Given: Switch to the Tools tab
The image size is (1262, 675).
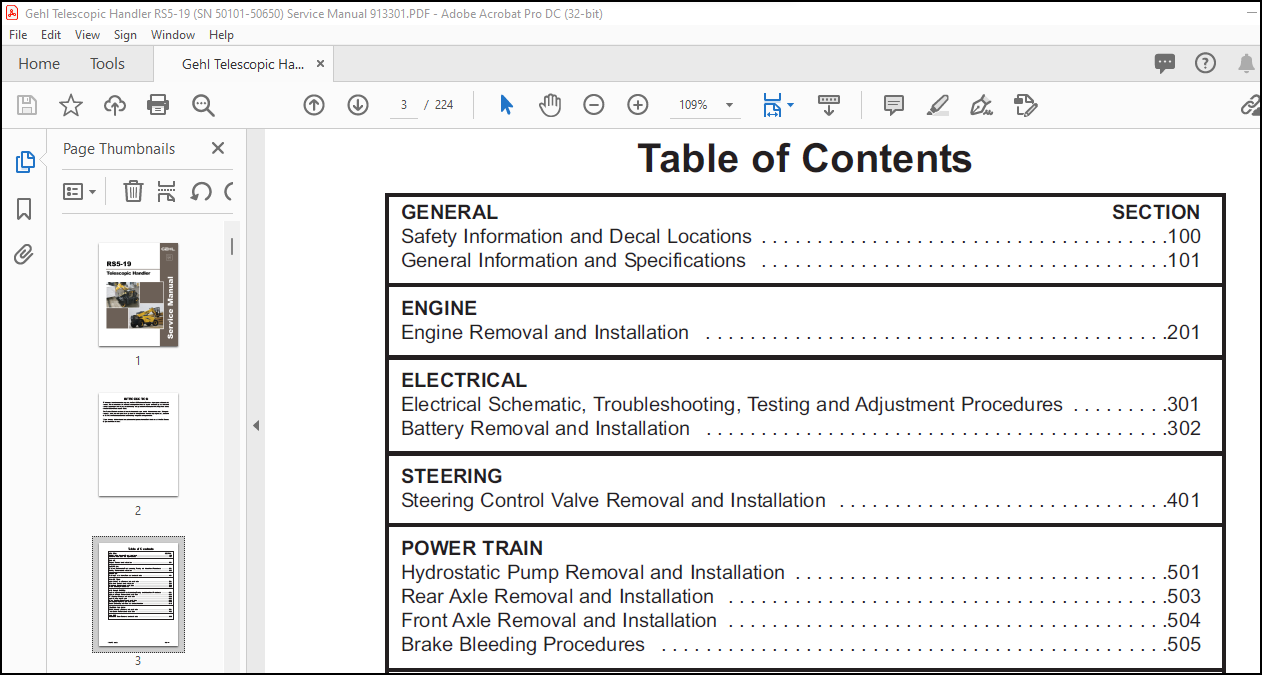Looking at the screenshot, I should pos(107,64).
